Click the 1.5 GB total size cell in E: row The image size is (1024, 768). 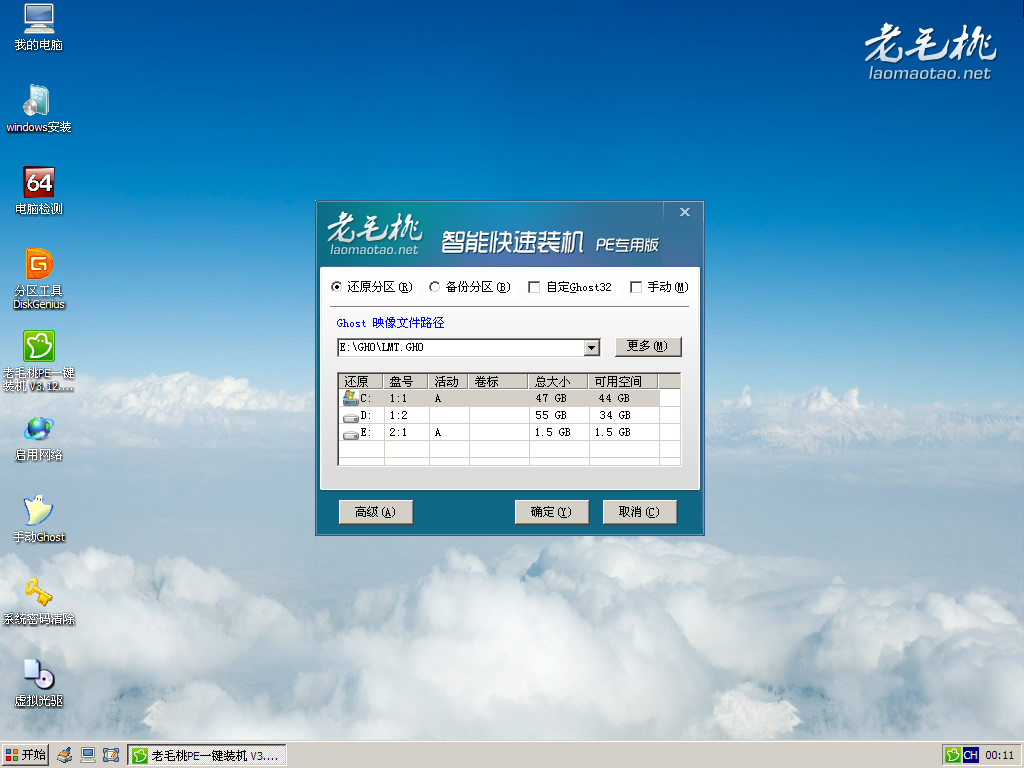click(558, 432)
